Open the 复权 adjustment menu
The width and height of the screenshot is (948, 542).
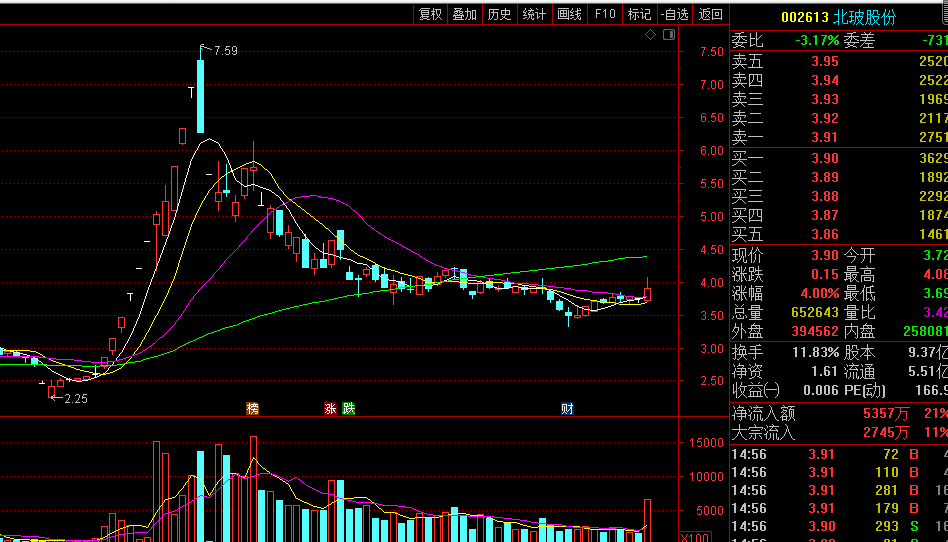[430, 15]
